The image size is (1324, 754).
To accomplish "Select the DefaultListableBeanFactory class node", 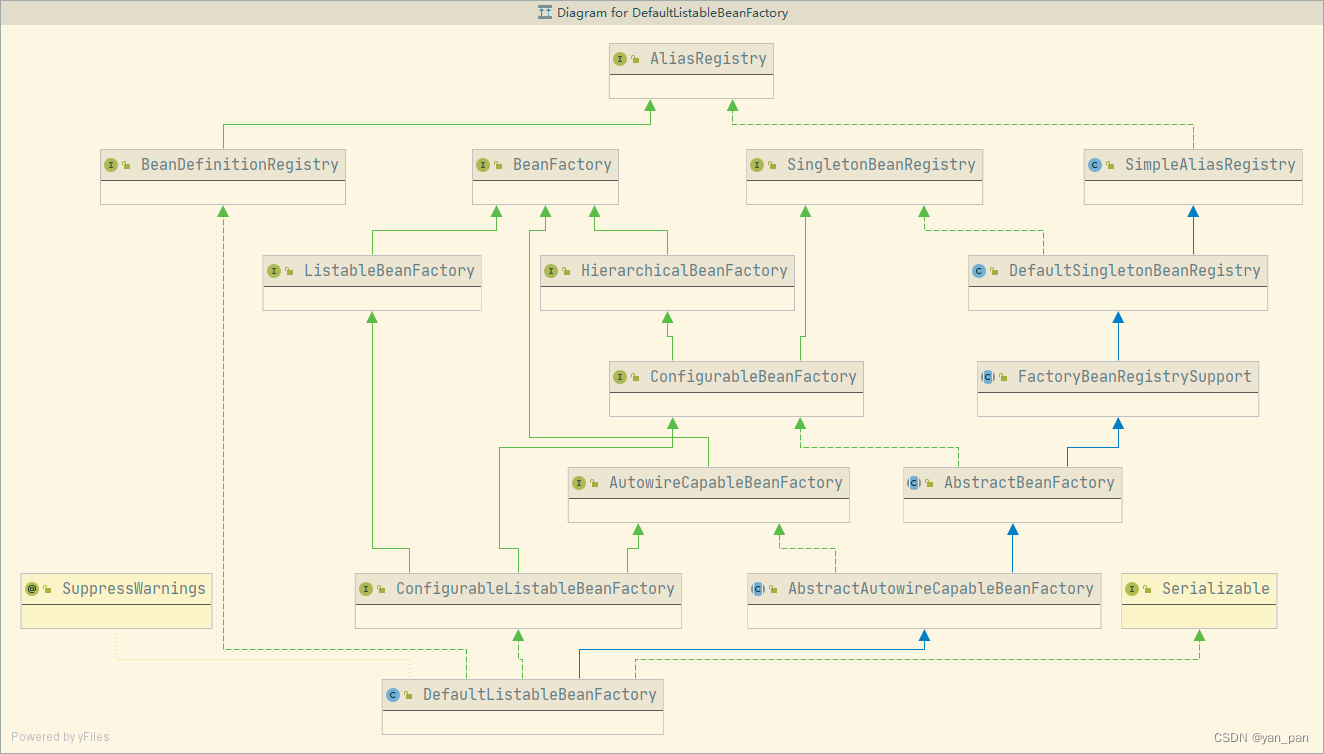I will pyautogui.click(x=523, y=707).
